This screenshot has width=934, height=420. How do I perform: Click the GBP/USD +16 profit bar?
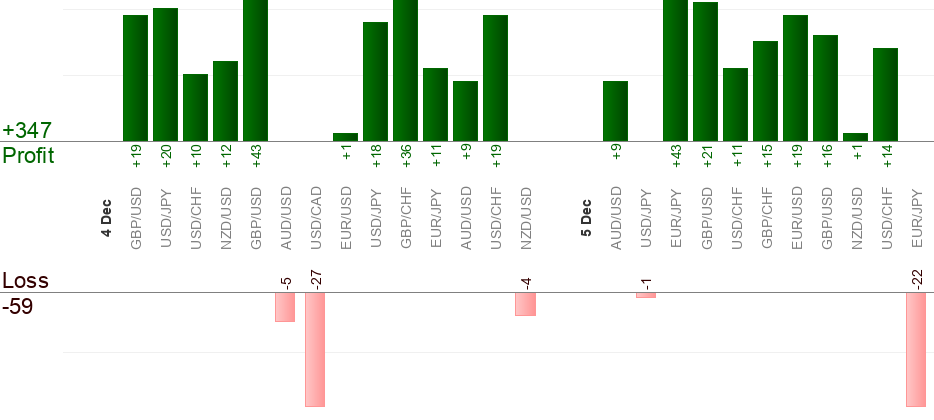(825, 88)
